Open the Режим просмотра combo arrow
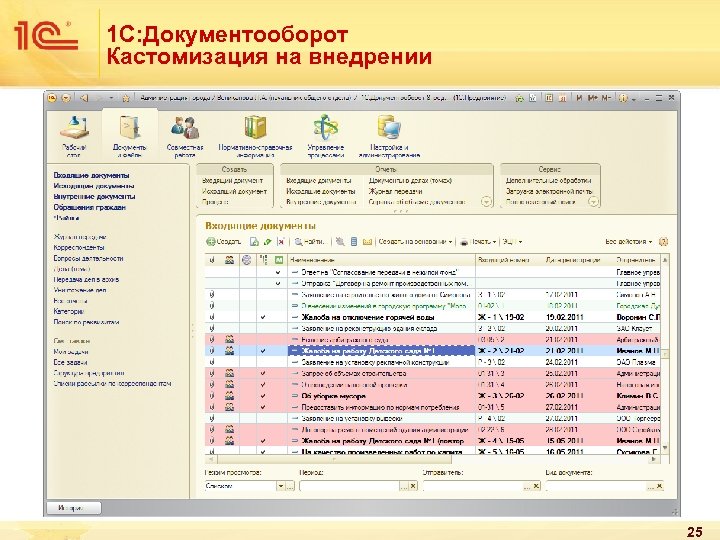The width and height of the screenshot is (720, 540). tap(281, 486)
